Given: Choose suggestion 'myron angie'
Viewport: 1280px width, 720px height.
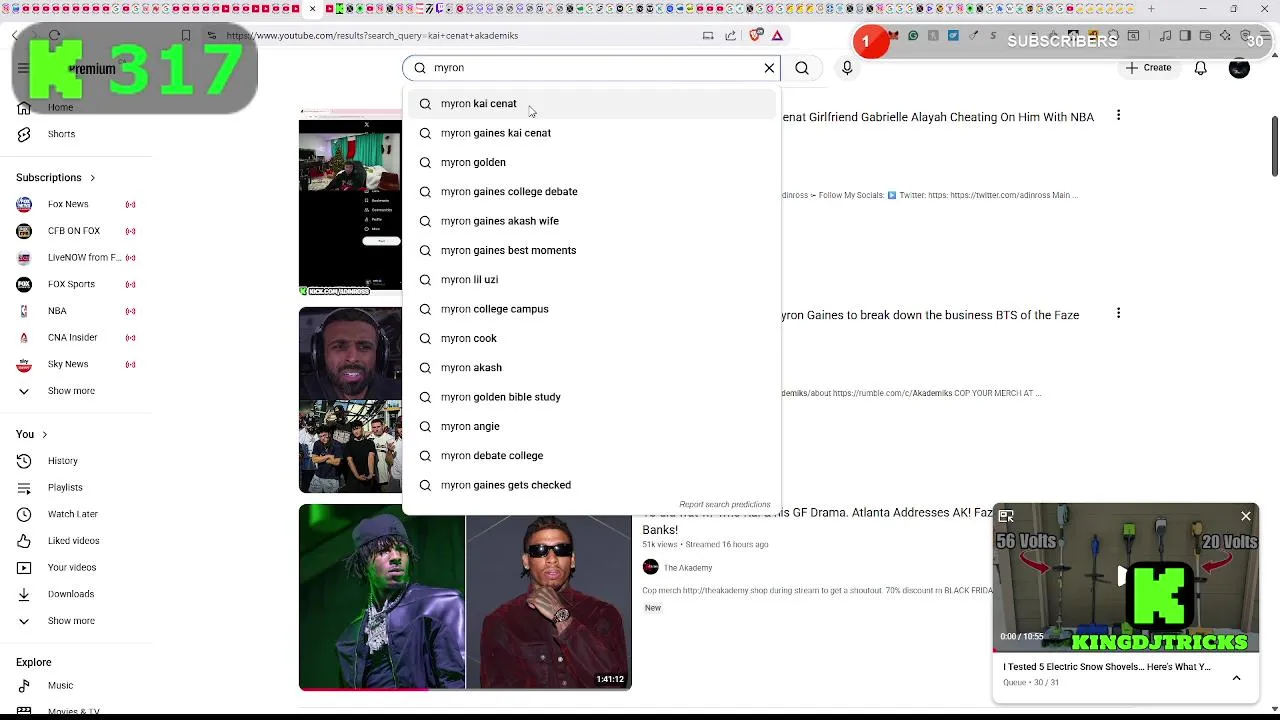Looking at the screenshot, I should tap(592, 426).
